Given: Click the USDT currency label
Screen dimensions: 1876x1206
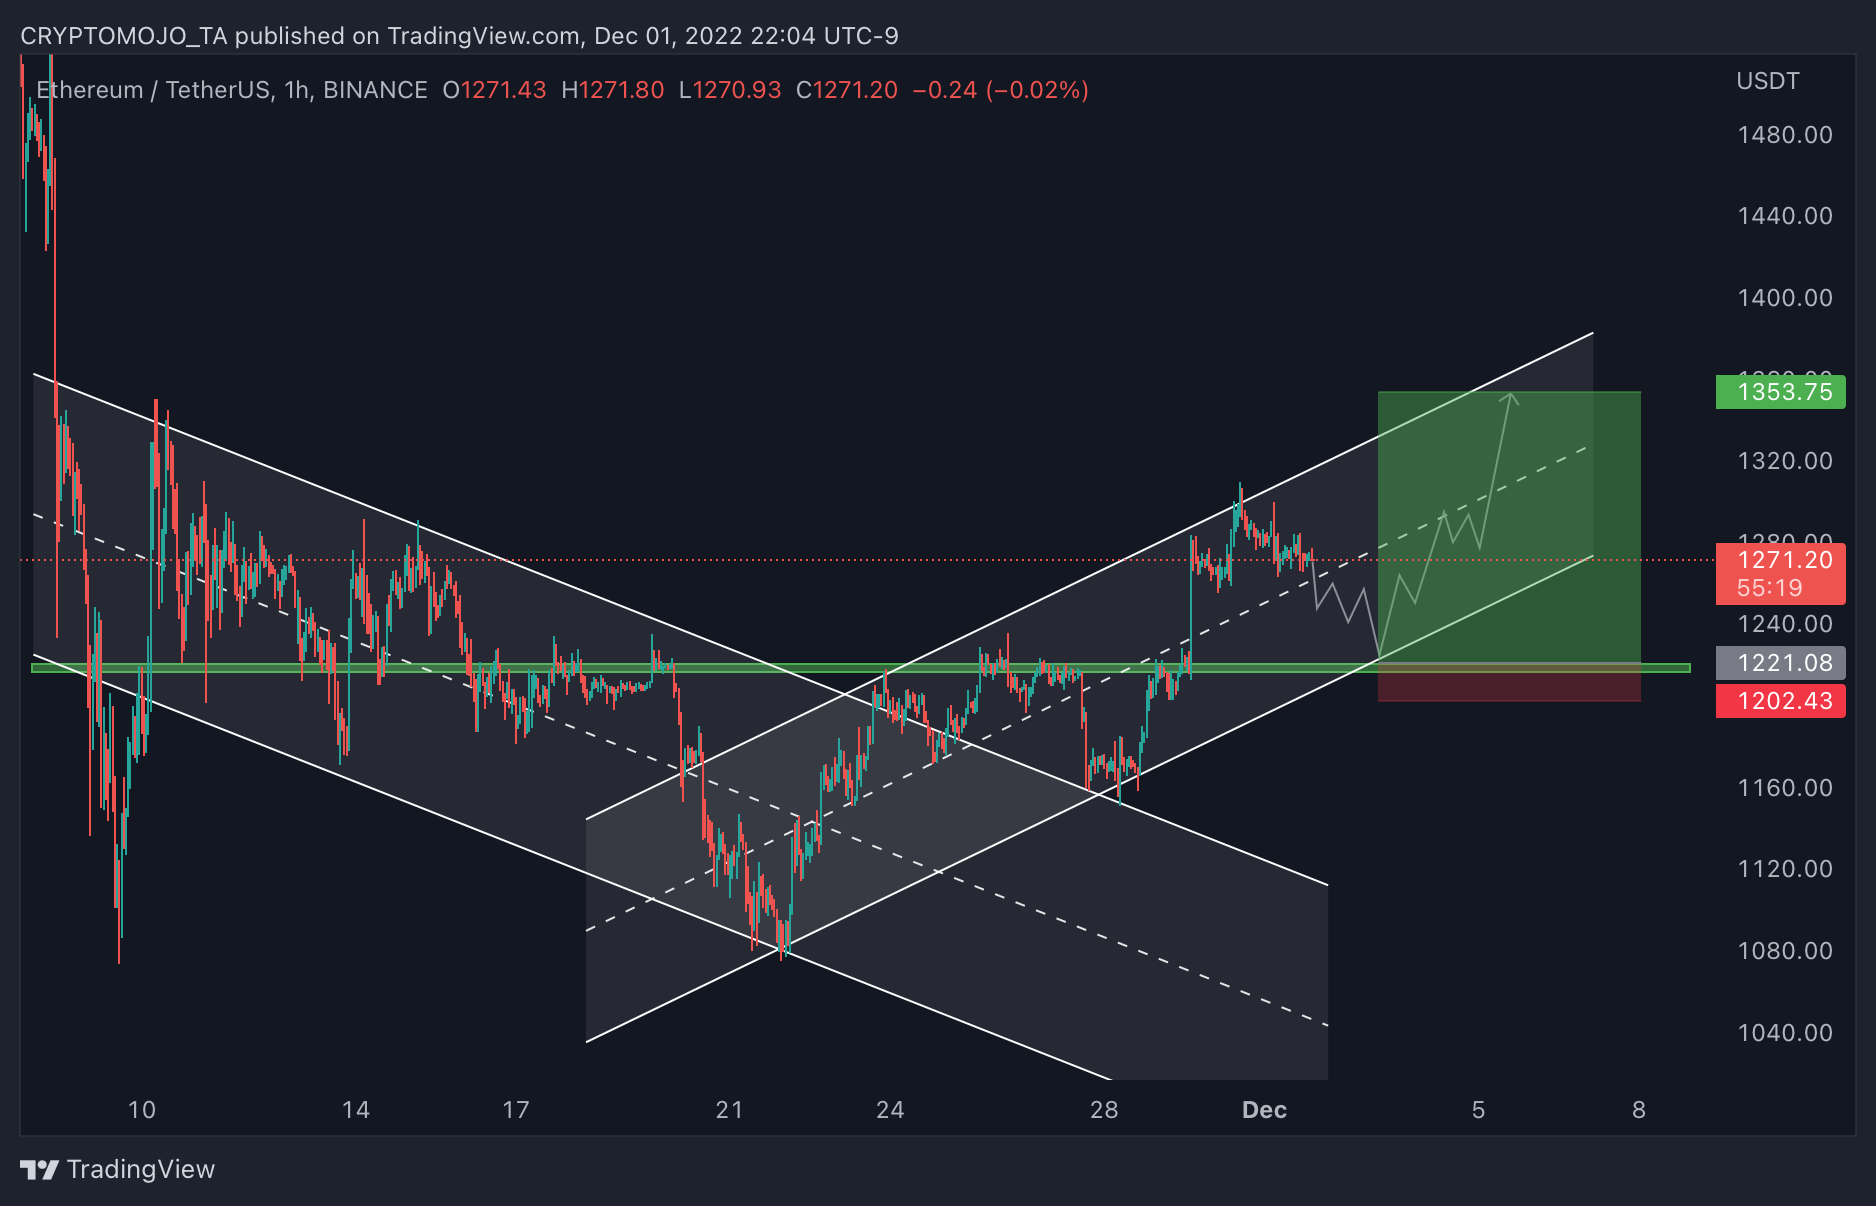Looking at the screenshot, I should click(1768, 81).
